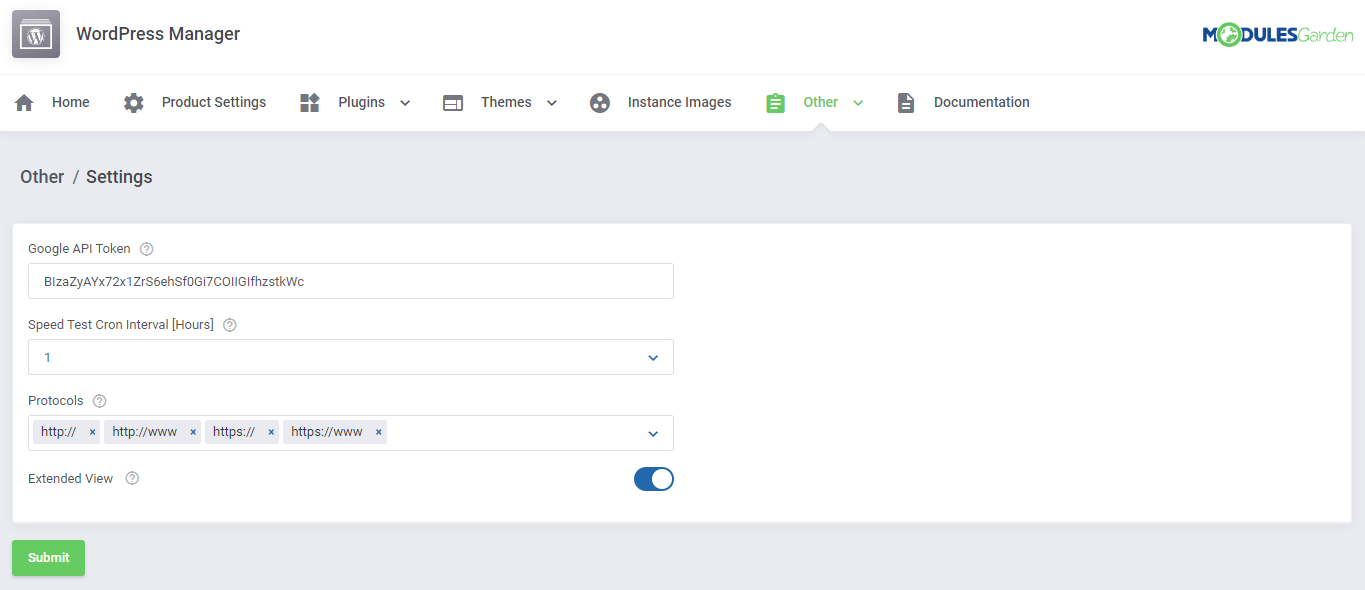The image size is (1365, 590).
Task: Click the WordPress Manager title text
Action: click(158, 34)
